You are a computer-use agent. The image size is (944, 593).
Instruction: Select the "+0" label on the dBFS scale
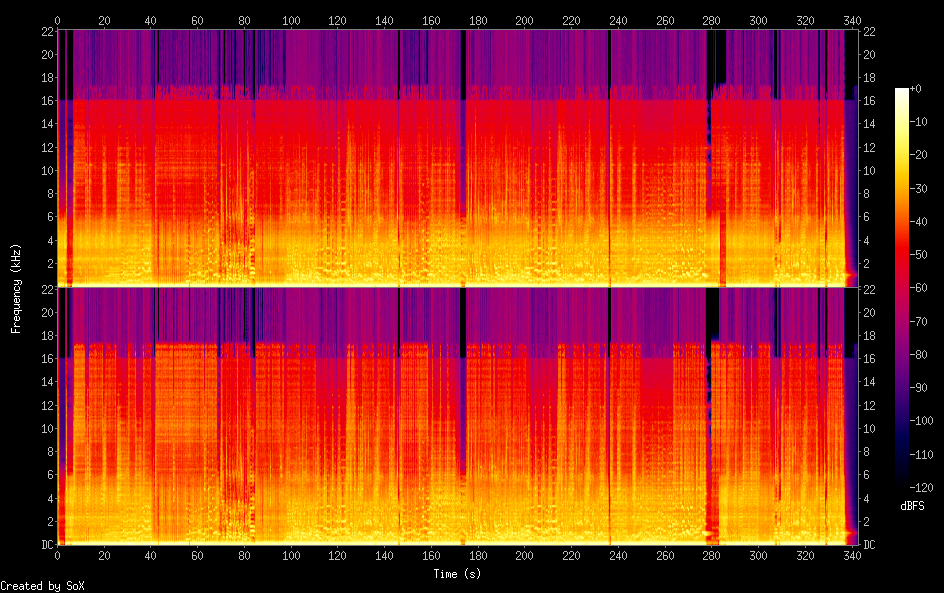pyautogui.click(x=922, y=90)
